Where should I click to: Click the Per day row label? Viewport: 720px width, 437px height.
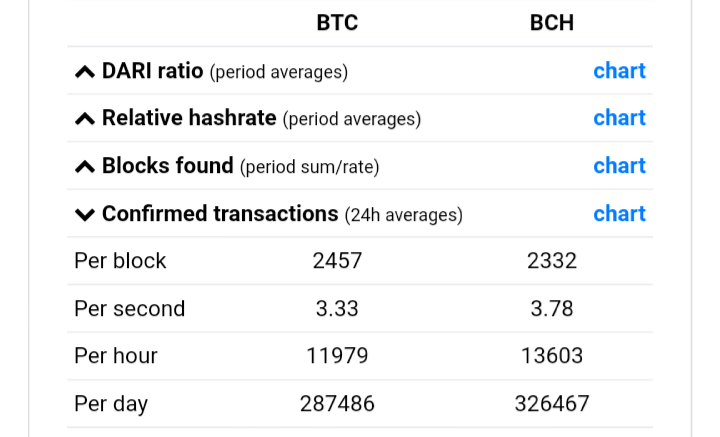[111, 404]
